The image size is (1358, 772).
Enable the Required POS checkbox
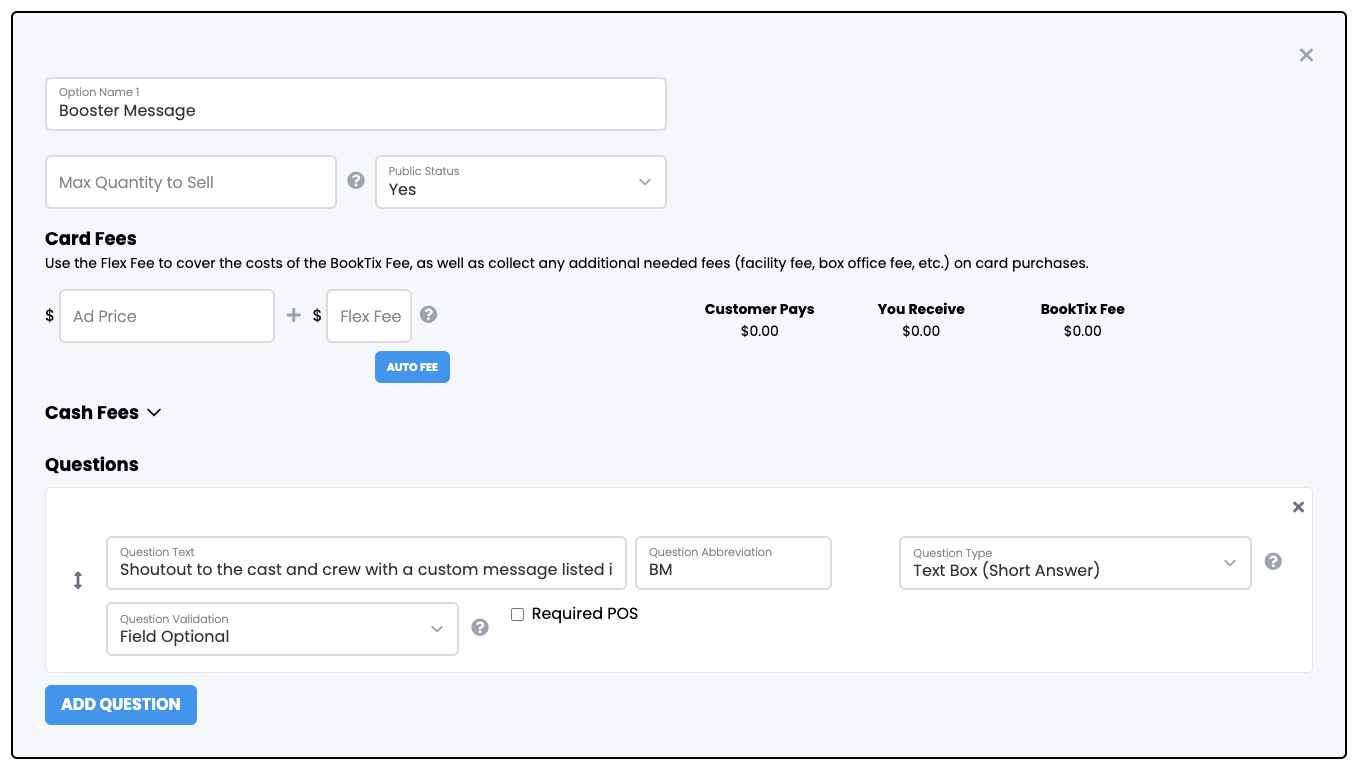tap(518, 615)
